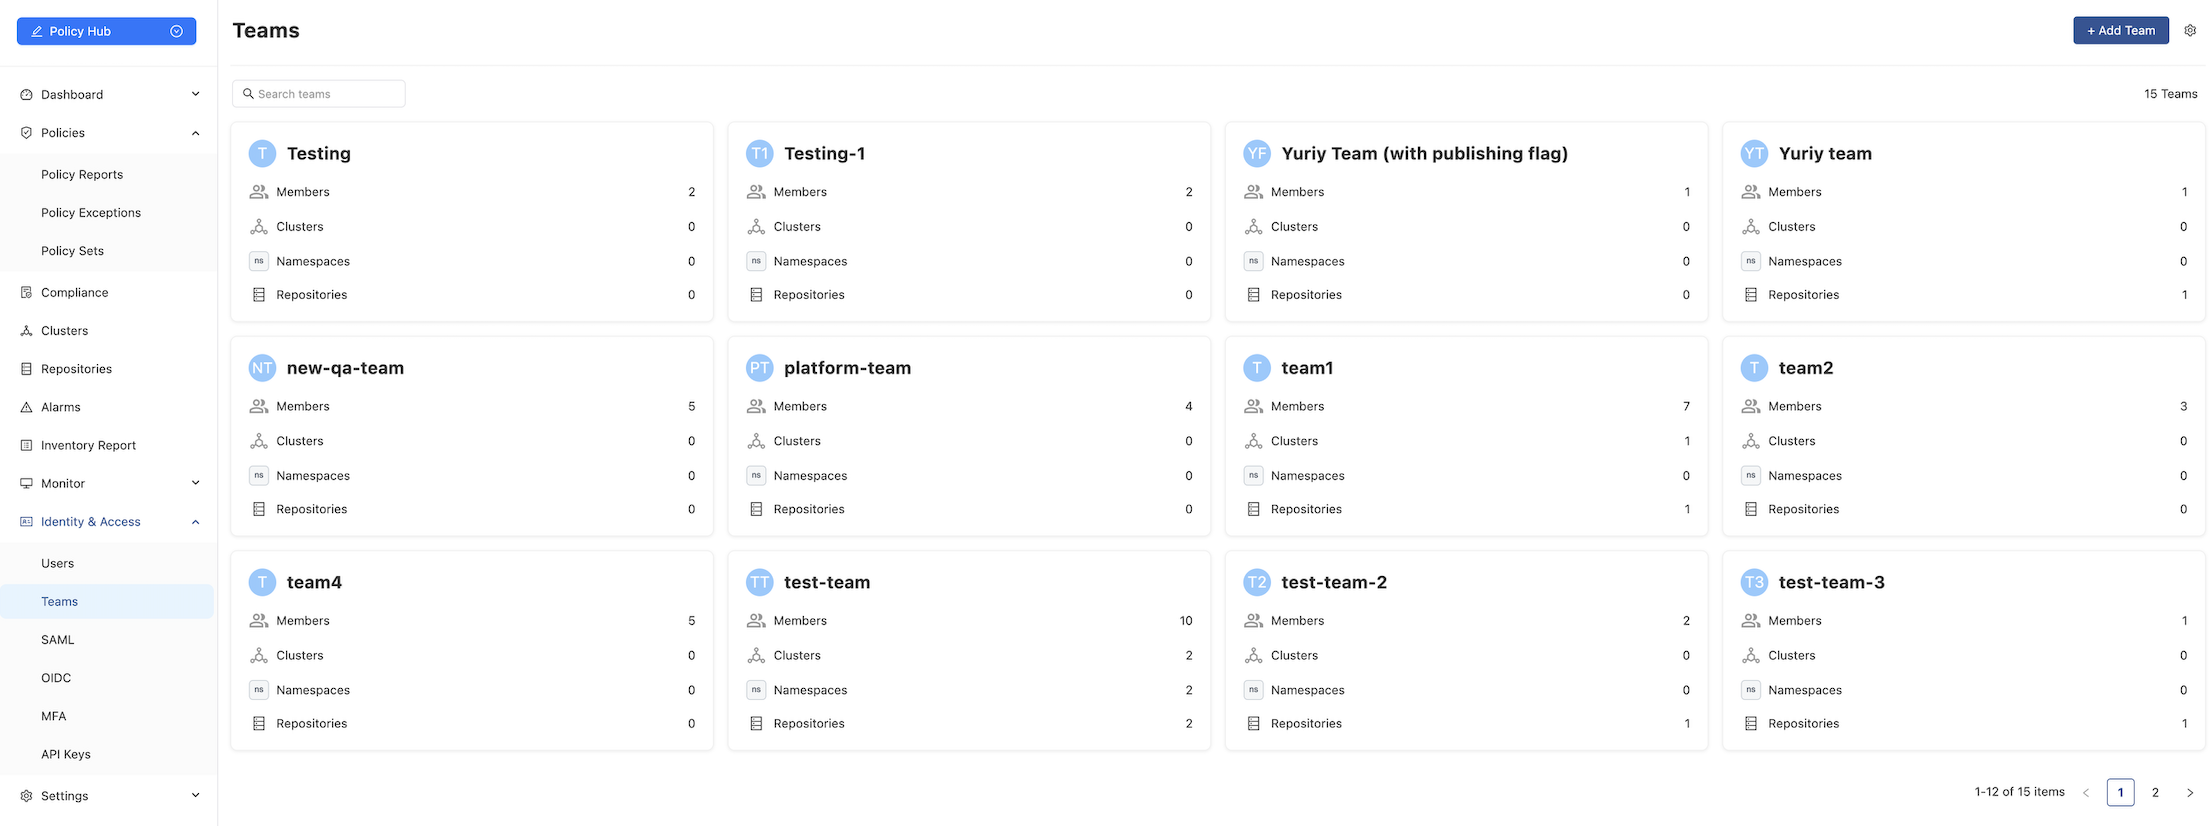This screenshot has height=826, width=2212.
Task: Collapse the Policies menu chevron
Action: click(x=195, y=133)
